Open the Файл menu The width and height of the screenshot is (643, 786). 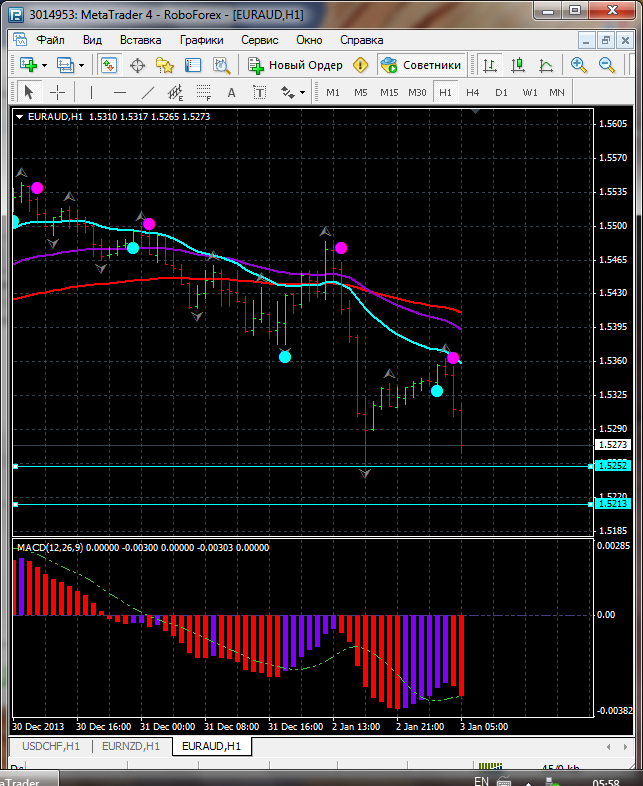pos(50,40)
